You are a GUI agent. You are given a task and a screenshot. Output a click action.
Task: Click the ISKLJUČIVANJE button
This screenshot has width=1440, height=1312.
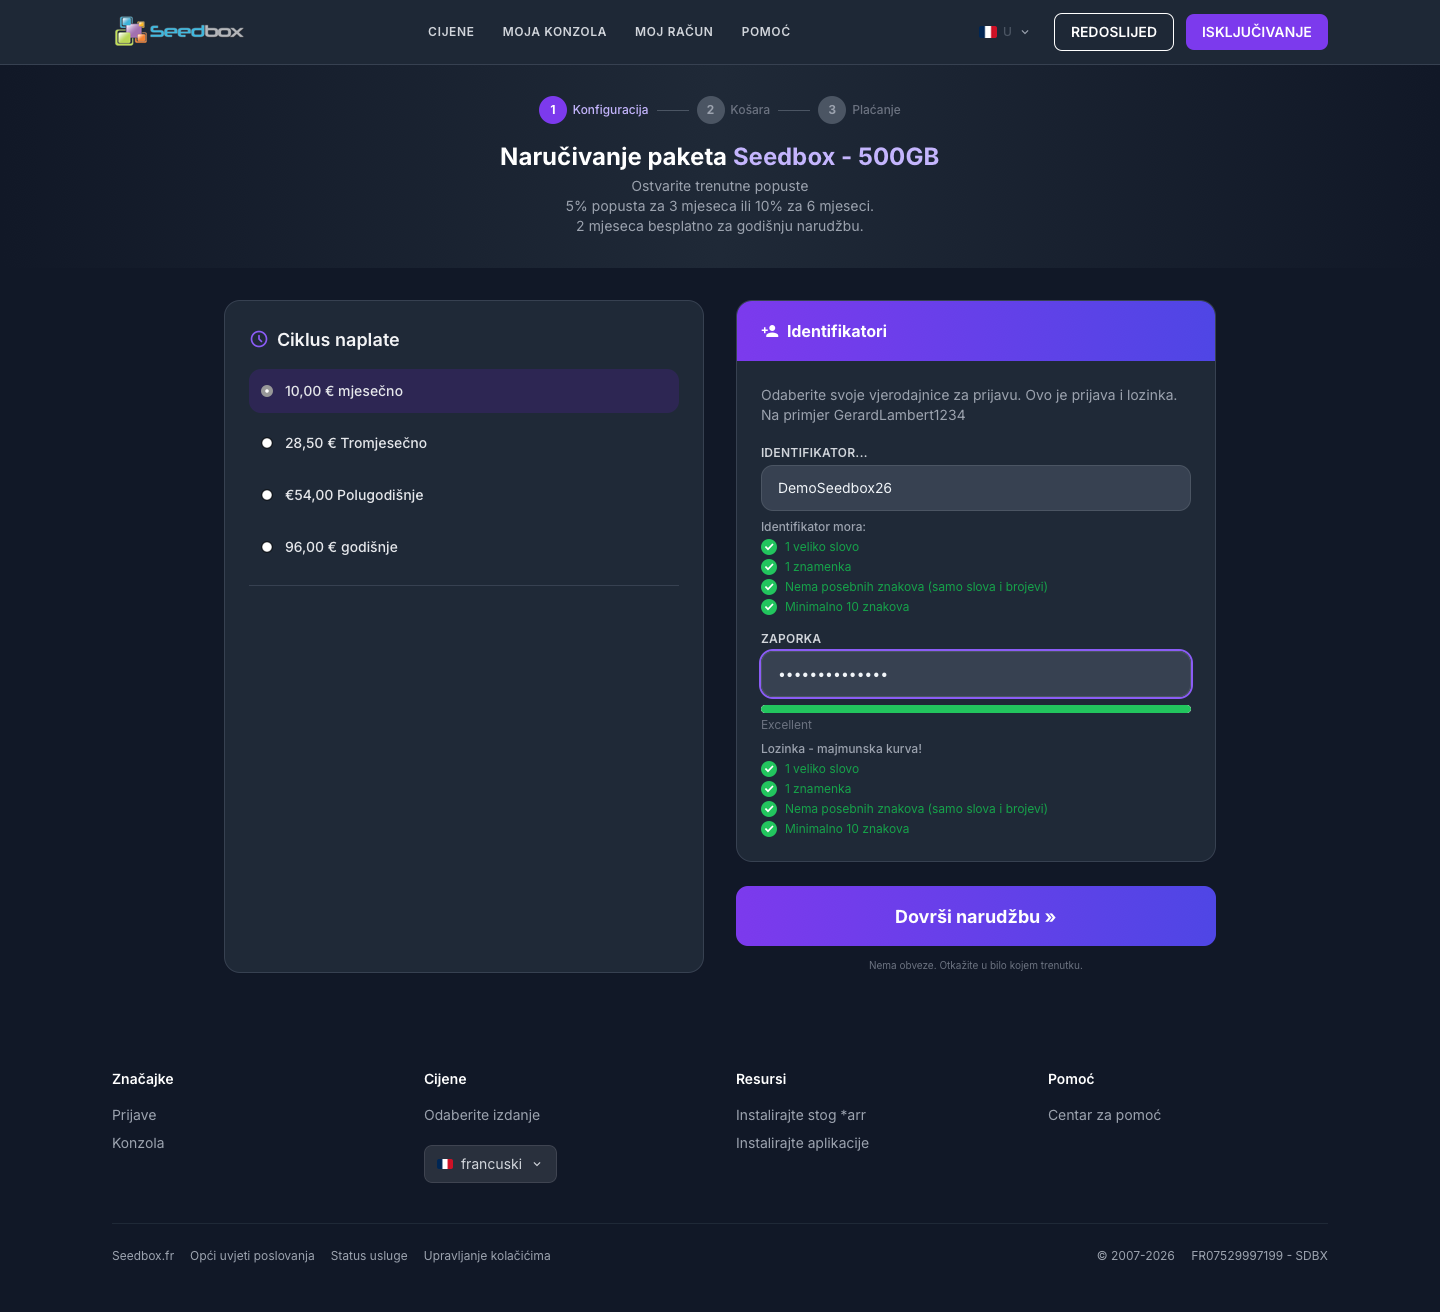pos(1257,32)
